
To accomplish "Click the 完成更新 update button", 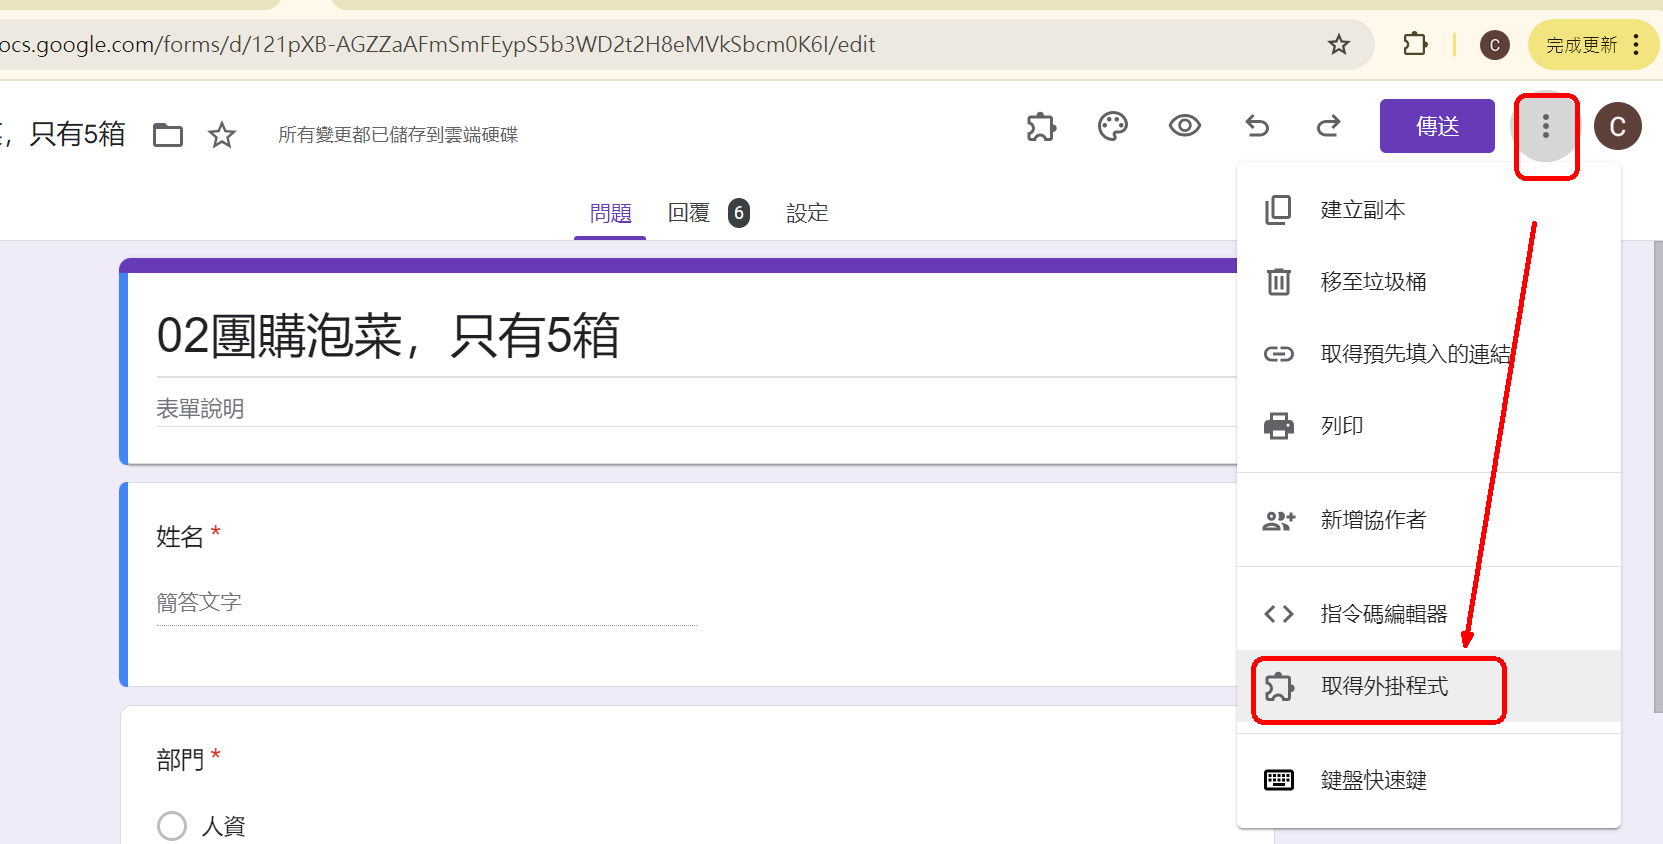I will [x=1580, y=45].
